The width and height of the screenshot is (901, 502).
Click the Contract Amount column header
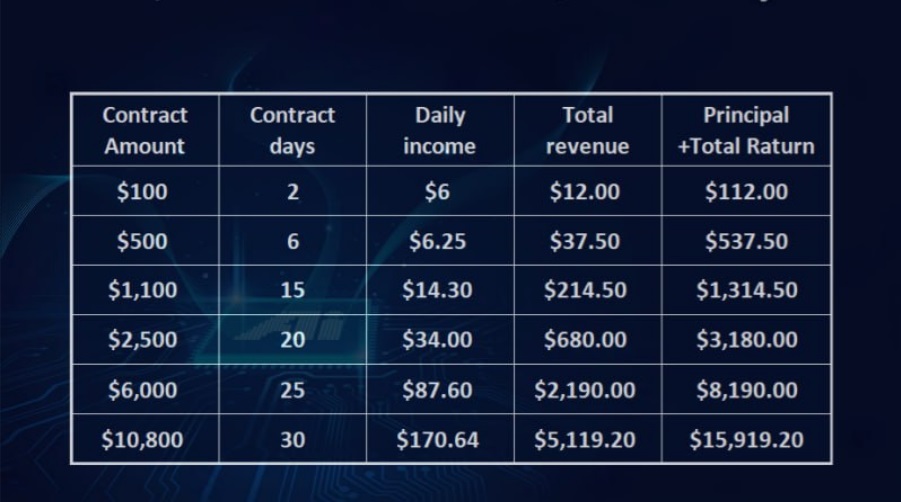coord(144,130)
